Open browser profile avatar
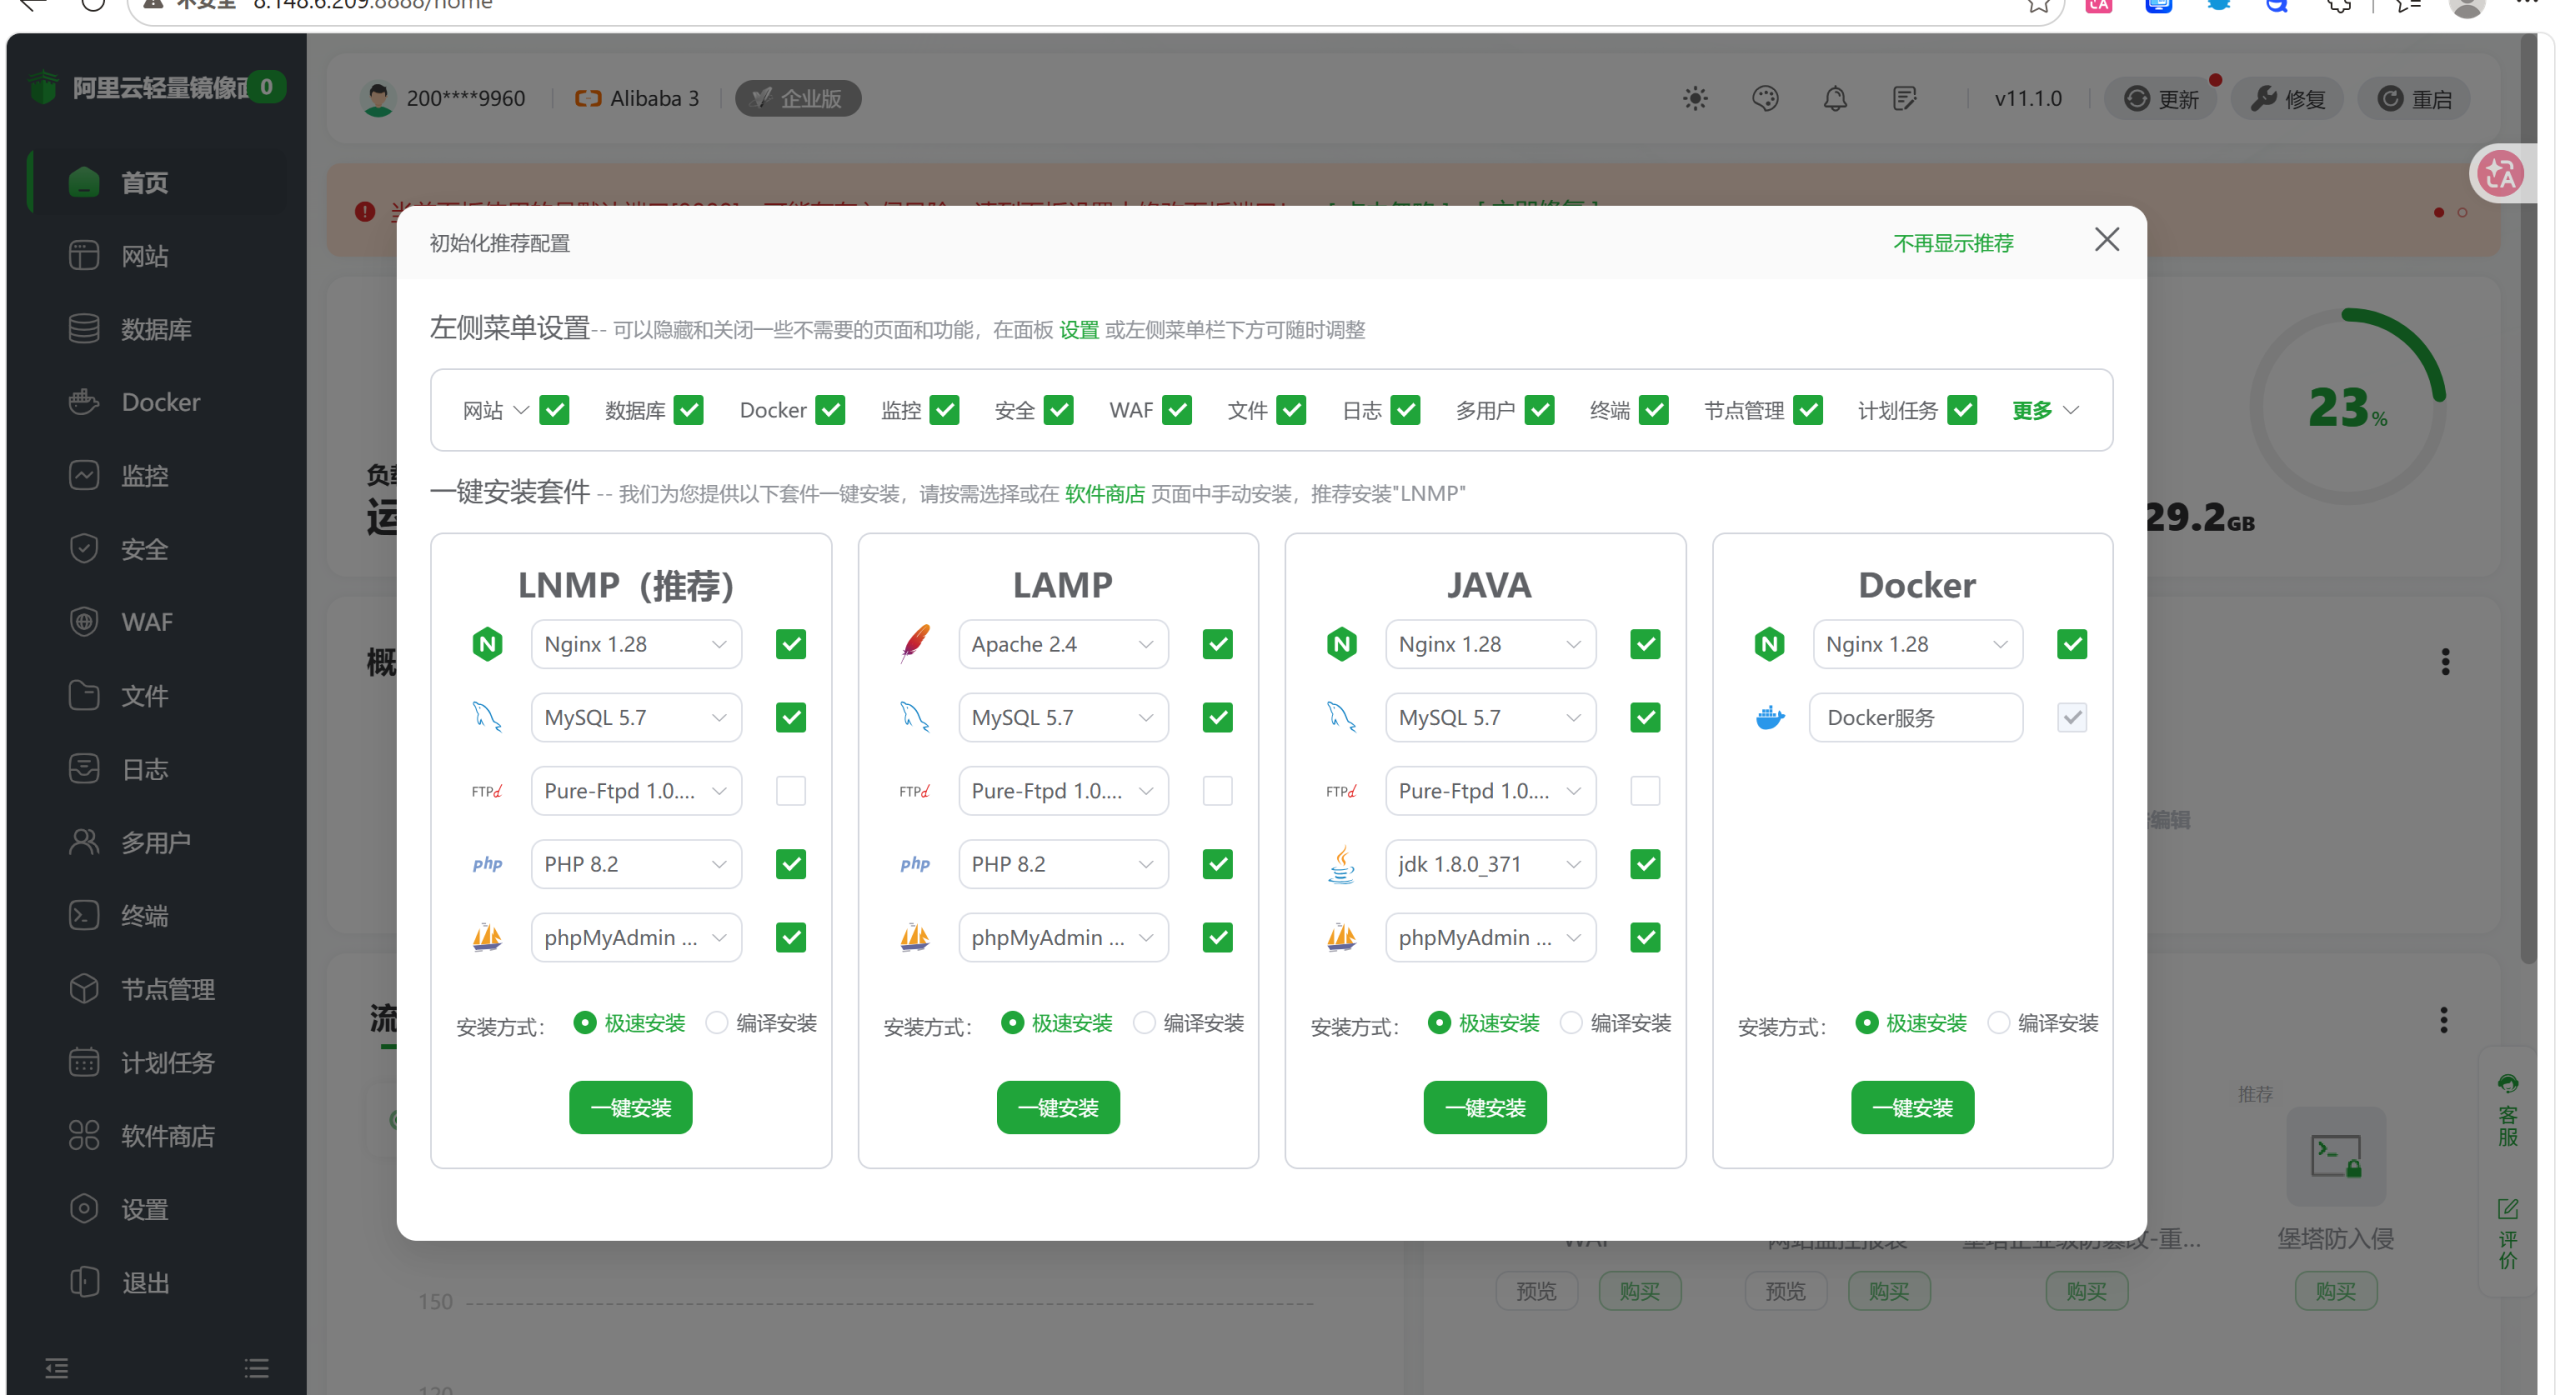The height and width of the screenshot is (1395, 2560). point(2467,5)
